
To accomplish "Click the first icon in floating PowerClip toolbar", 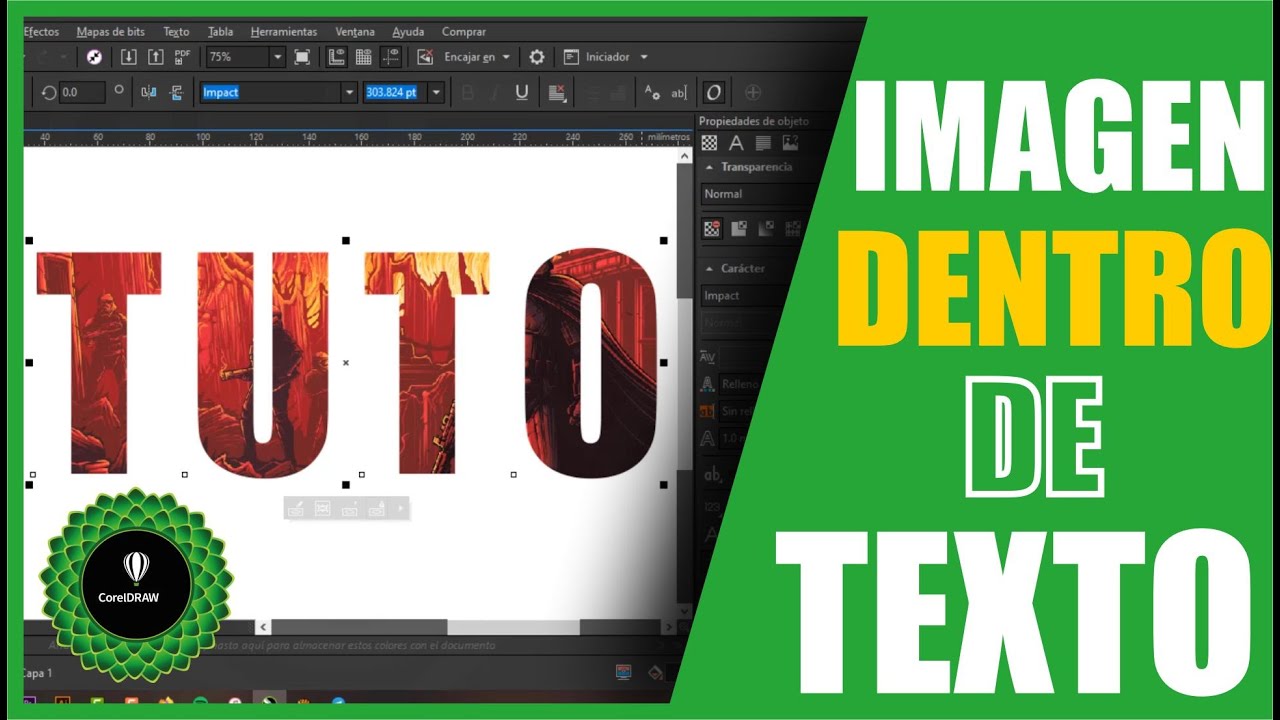I will 295,509.
